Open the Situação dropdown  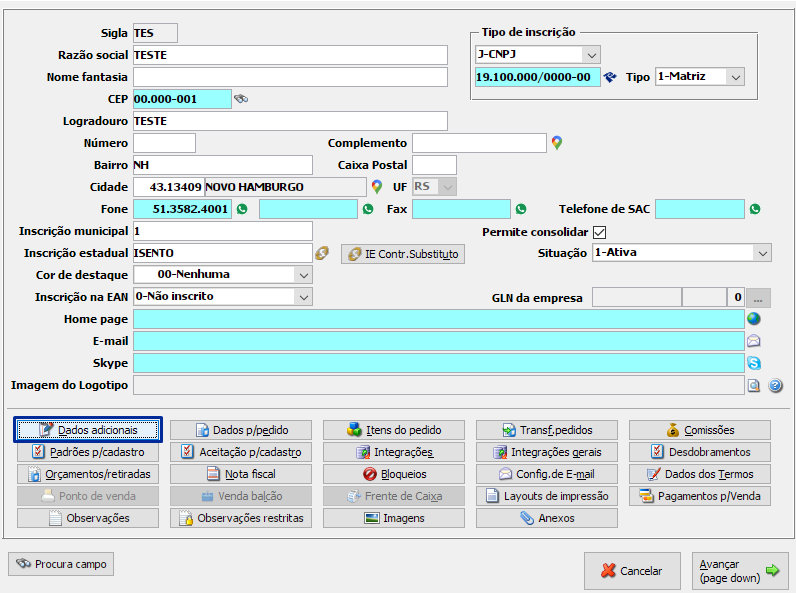click(762, 253)
